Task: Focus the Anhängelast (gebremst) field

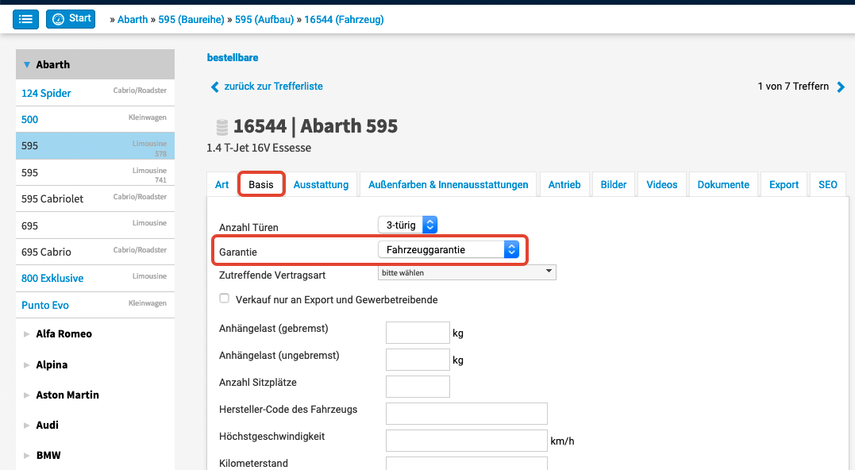Action: click(x=418, y=333)
